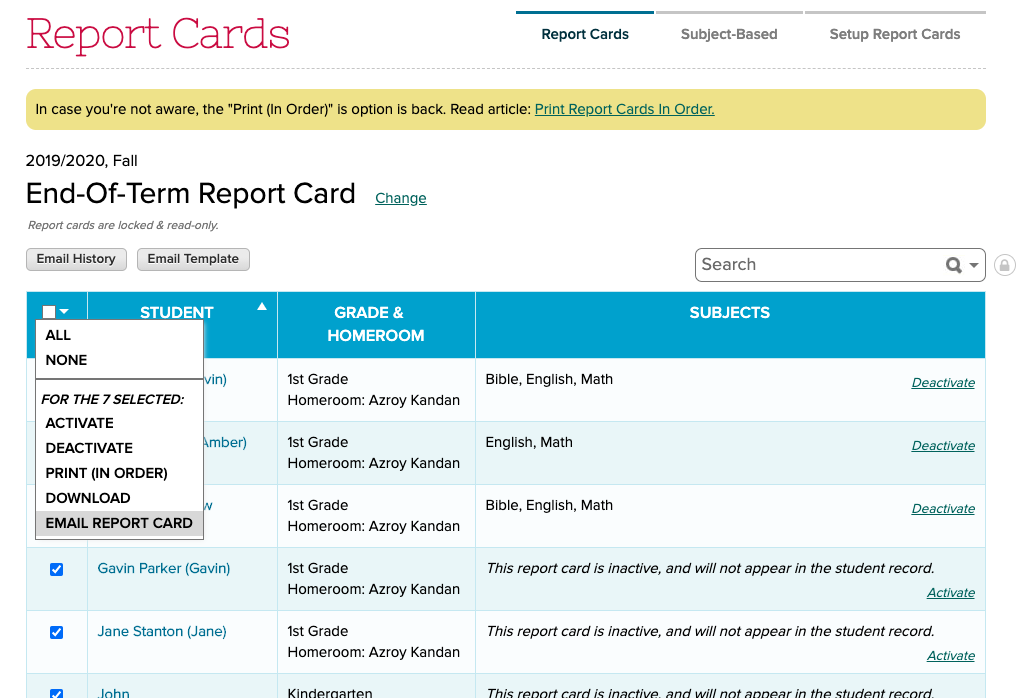Viewport: 1028px width, 698px height.
Task: Uncheck Gavin Parker's checkbox
Action: (56, 570)
